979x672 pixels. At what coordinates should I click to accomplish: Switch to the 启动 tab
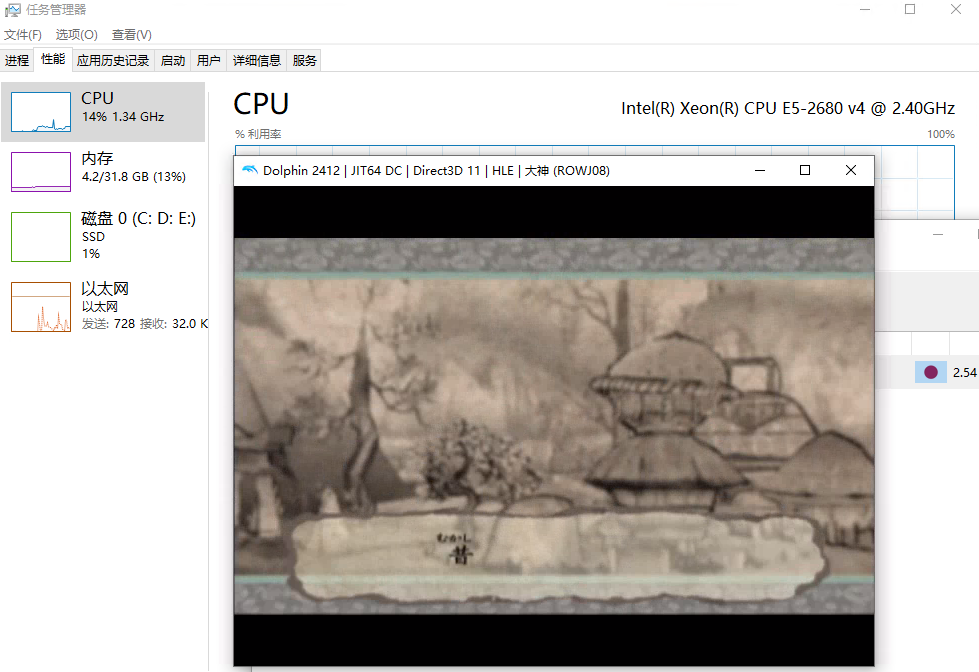(173, 61)
